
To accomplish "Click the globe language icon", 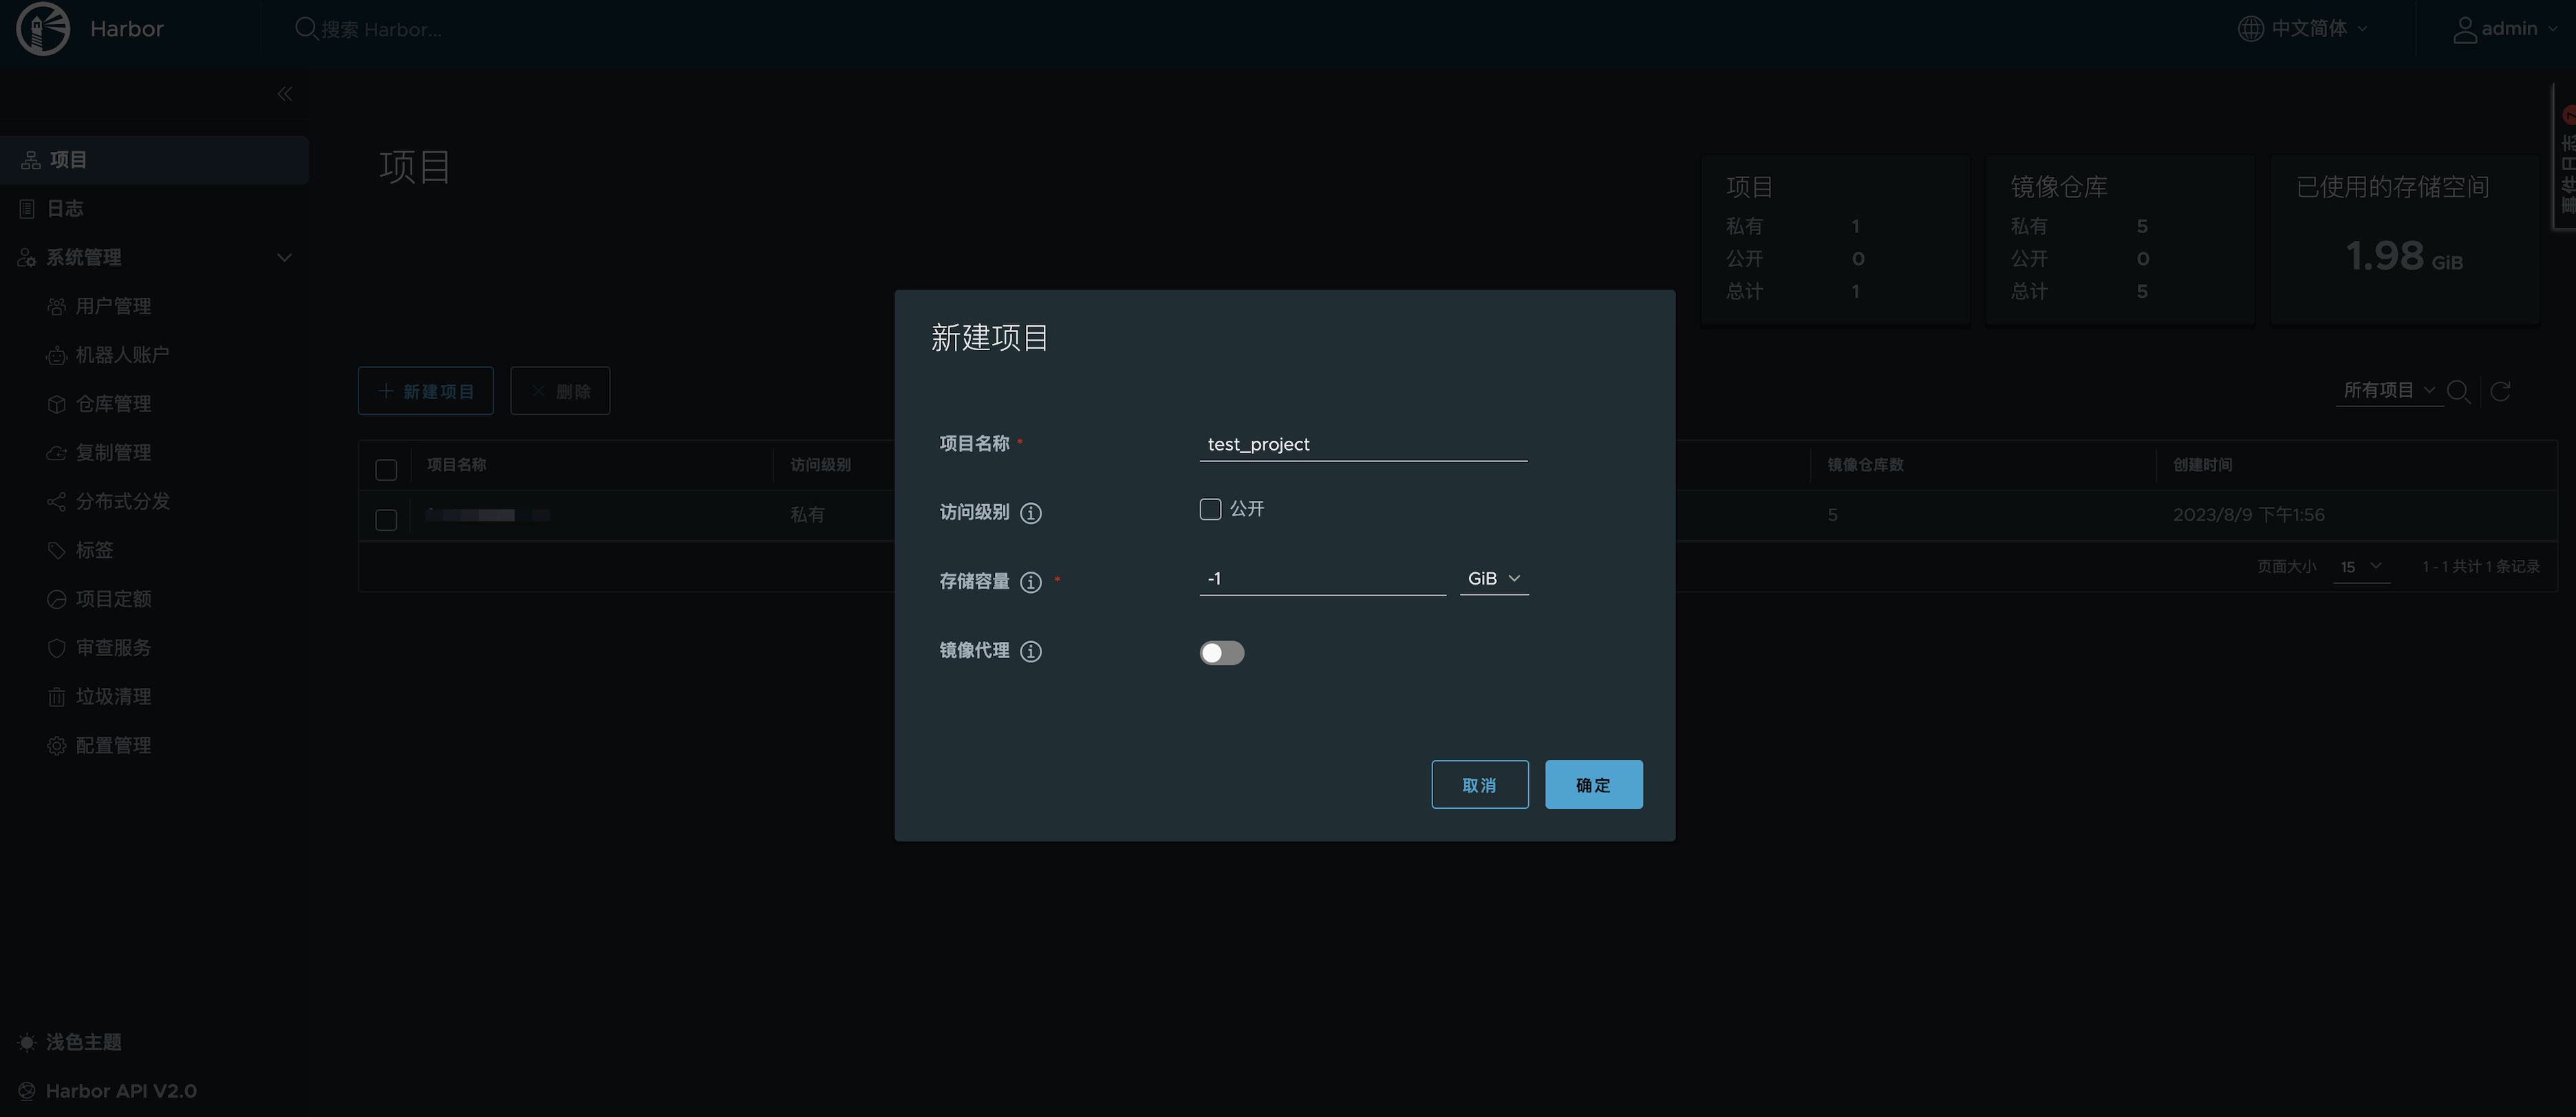I will (2250, 29).
